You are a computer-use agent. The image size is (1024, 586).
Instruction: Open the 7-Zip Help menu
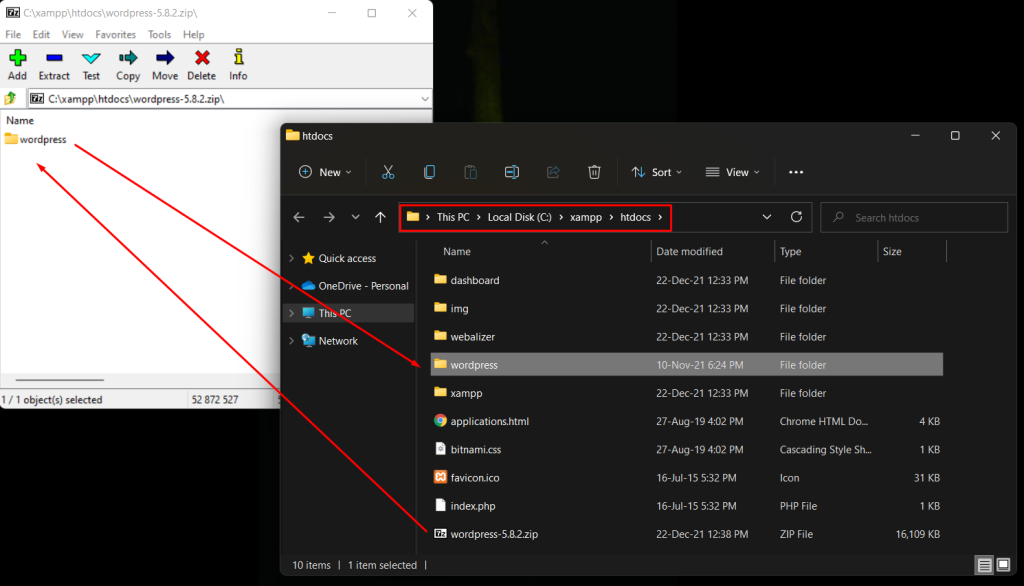pyautogui.click(x=193, y=35)
